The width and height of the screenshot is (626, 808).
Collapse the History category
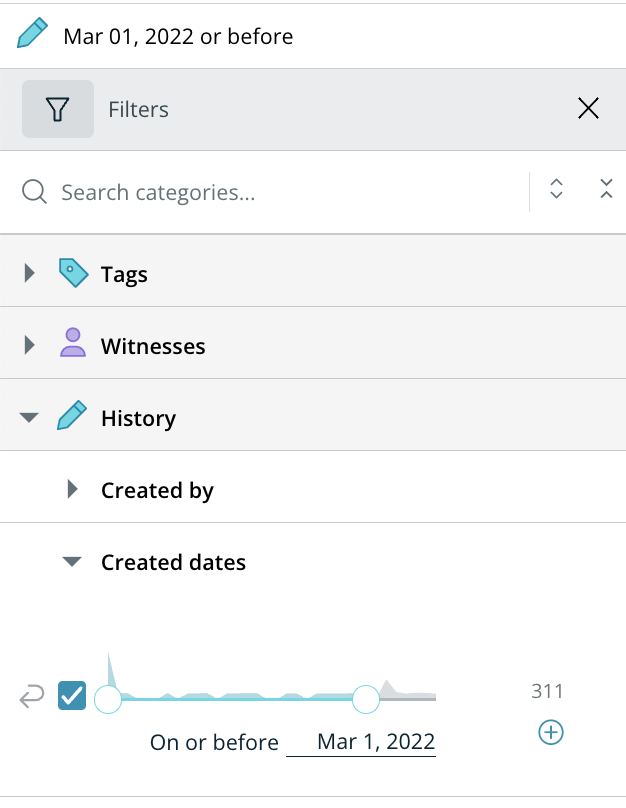click(x=29, y=417)
